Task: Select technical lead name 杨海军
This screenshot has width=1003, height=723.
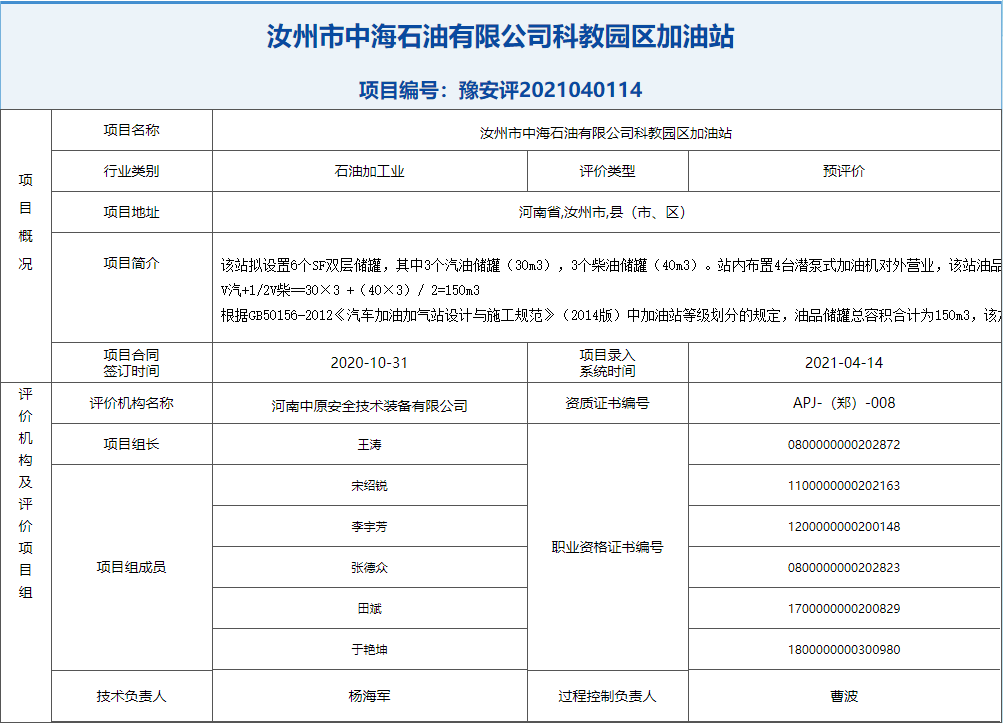Action: tap(369, 696)
